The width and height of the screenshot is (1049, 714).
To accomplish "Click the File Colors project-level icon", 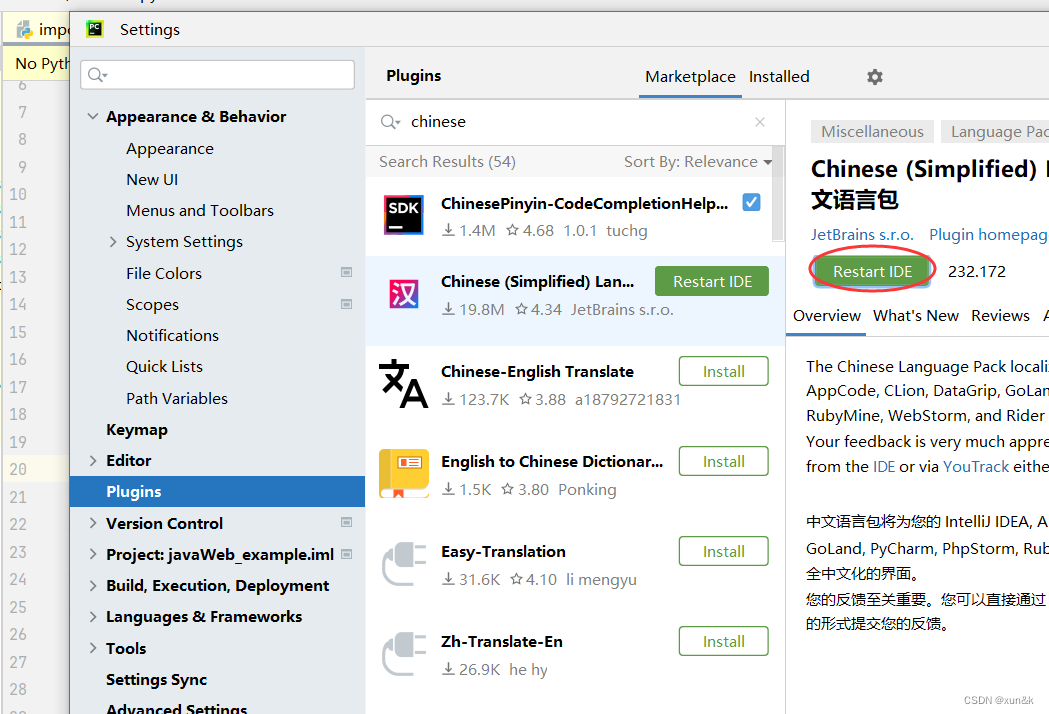I will 347,272.
